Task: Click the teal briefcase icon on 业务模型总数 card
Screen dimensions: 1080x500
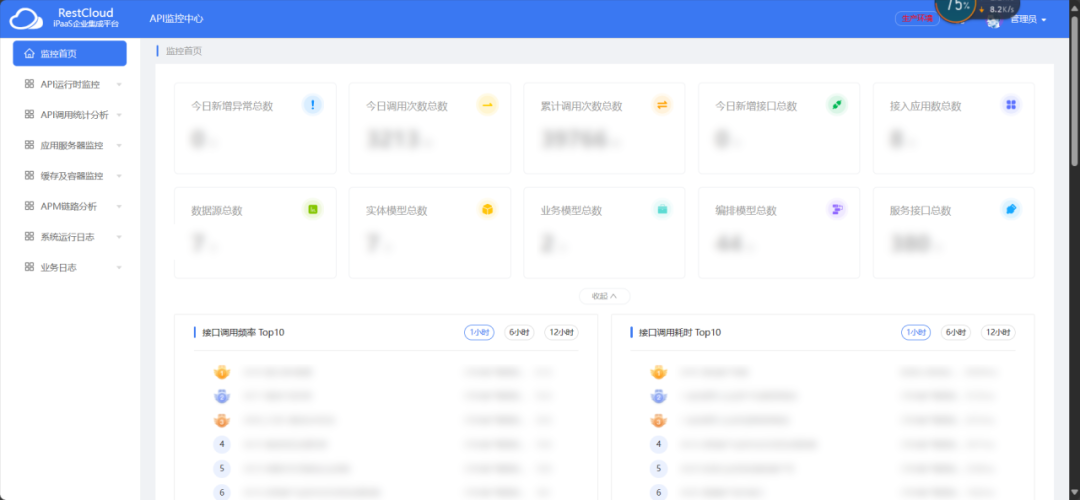Action: [x=662, y=209]
